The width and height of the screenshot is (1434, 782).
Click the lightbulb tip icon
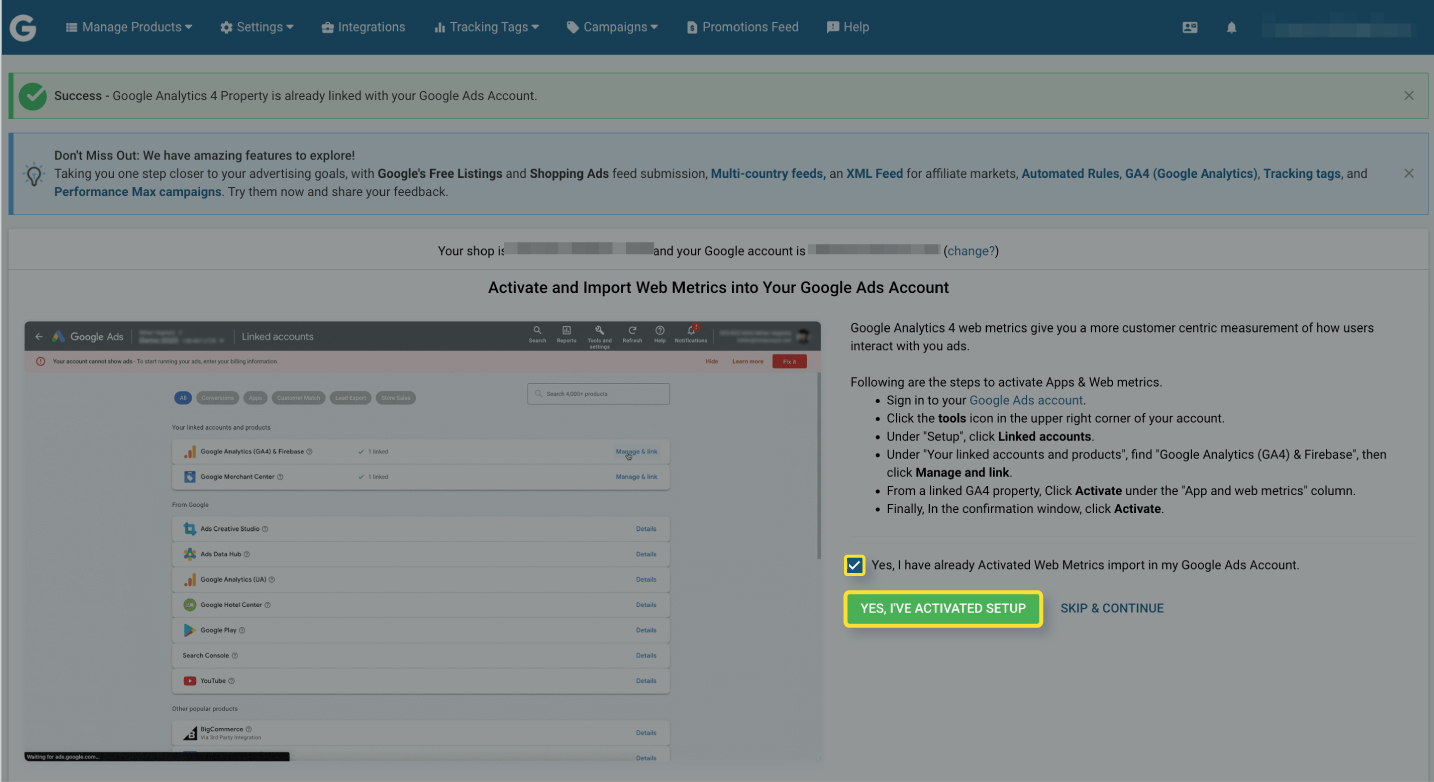click(x=34, y=175)
